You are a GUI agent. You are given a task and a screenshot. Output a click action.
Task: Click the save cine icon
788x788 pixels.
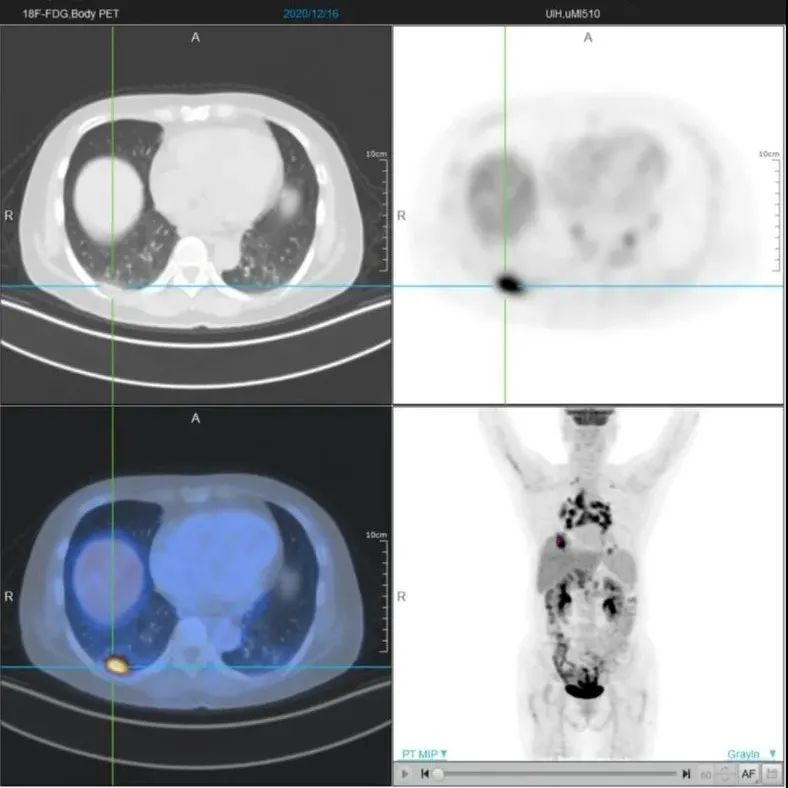point(772,774)
